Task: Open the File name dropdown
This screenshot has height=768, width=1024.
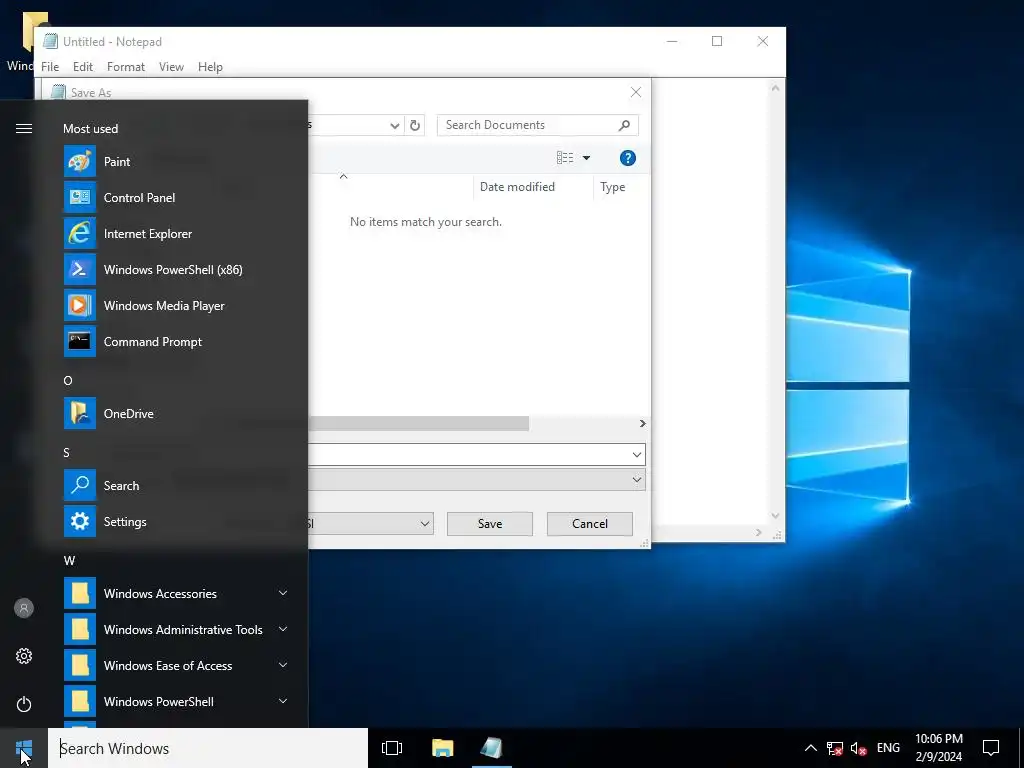Action: pos(637,455)
